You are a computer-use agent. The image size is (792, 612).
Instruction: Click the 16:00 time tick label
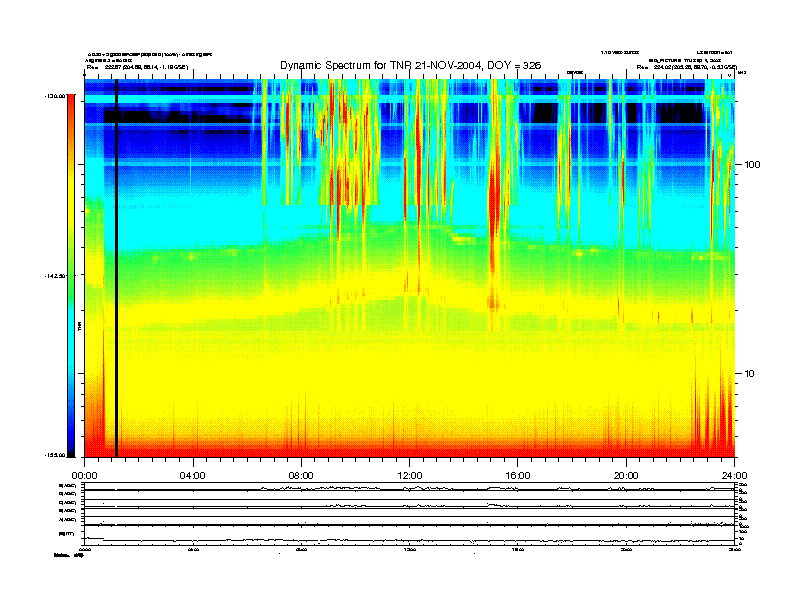(x=518, y=476)
